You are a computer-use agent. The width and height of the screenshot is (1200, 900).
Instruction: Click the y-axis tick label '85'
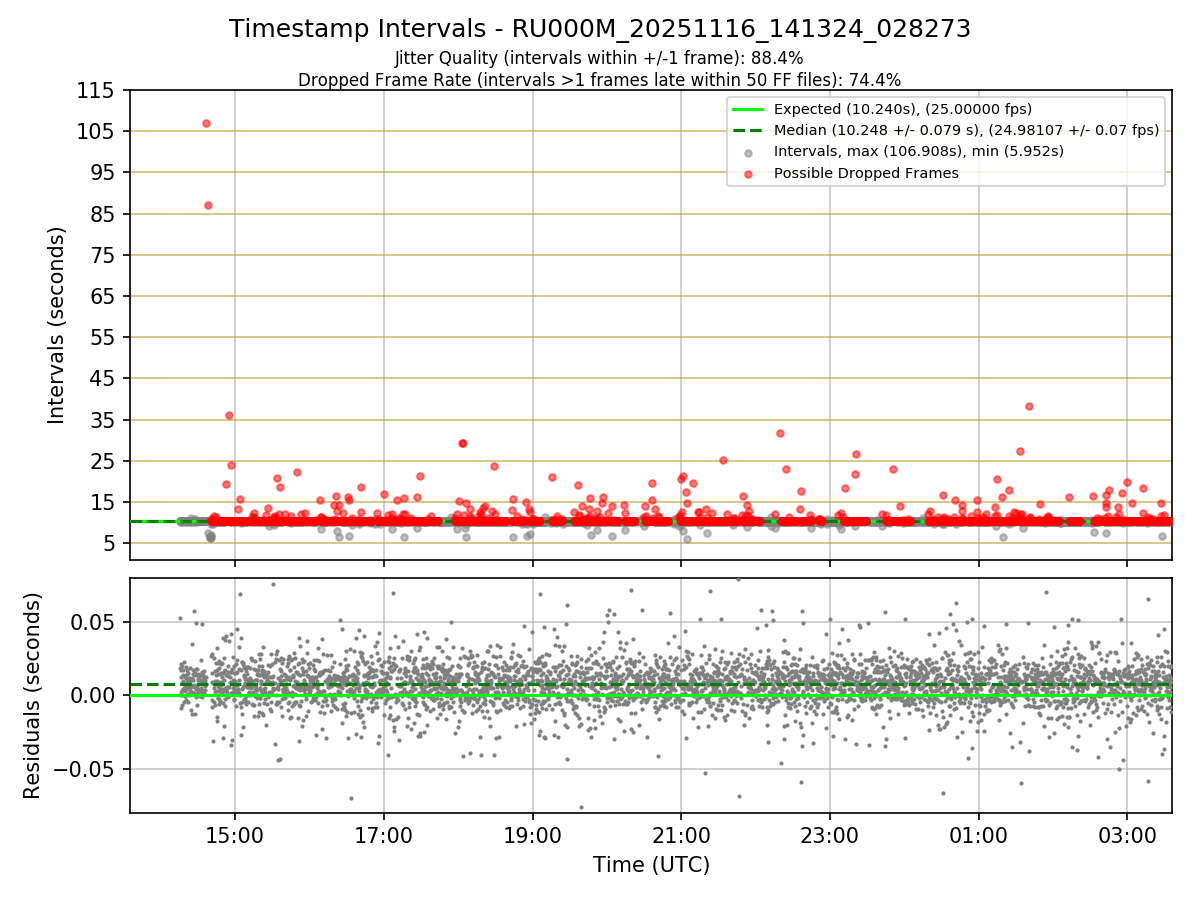(x=102, y=215)
